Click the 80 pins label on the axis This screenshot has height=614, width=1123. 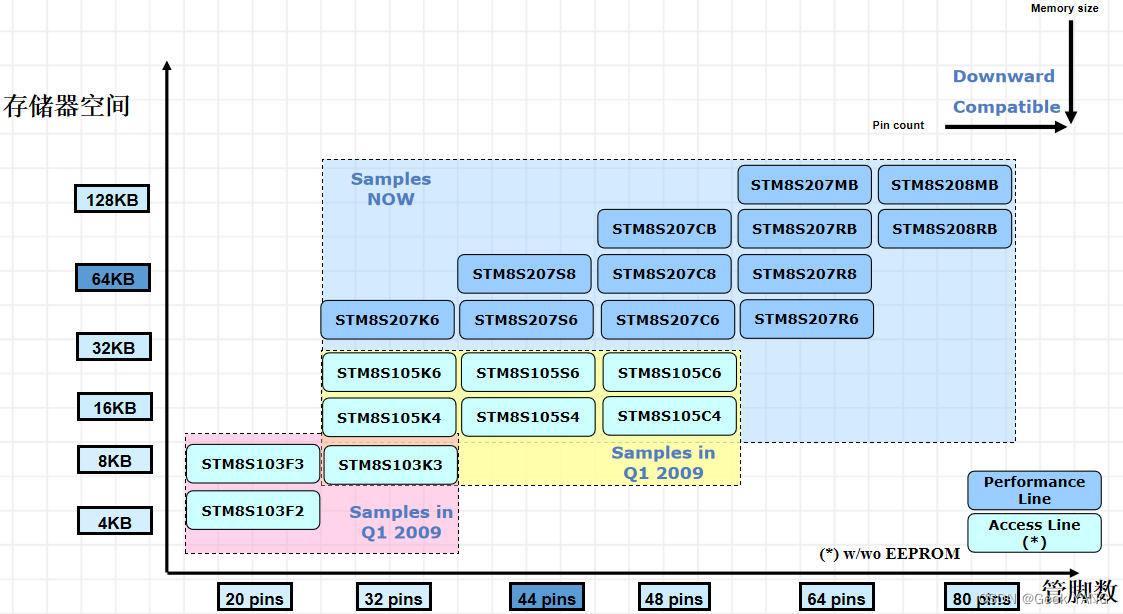(980, 597)
